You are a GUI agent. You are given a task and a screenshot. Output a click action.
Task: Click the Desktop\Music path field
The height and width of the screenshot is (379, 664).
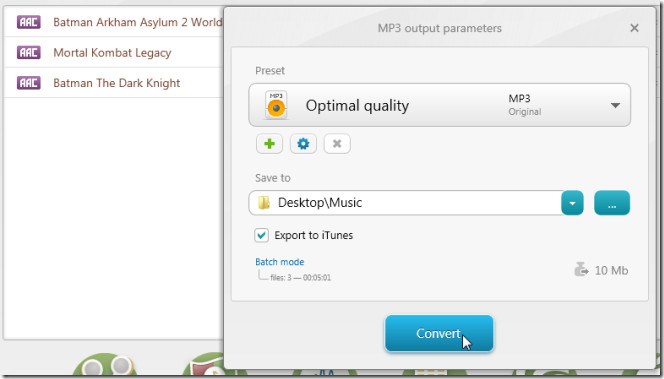[x=405, y=203]
